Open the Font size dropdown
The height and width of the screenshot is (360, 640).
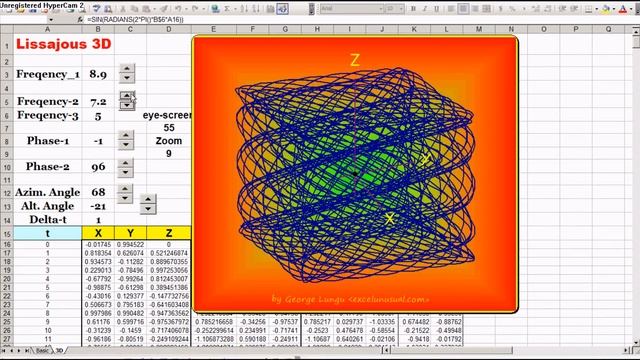tap(401, 9)
